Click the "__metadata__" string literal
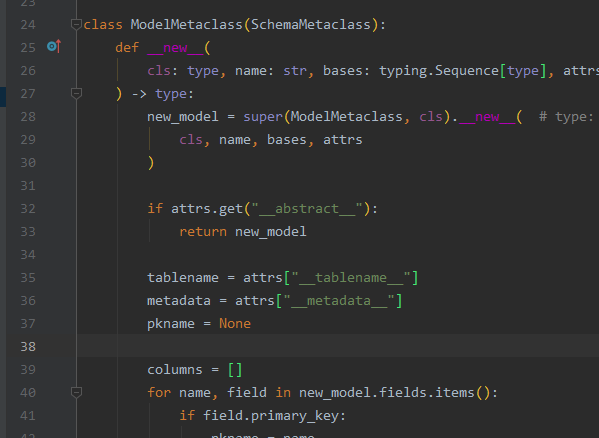 (x=339, y=301)
